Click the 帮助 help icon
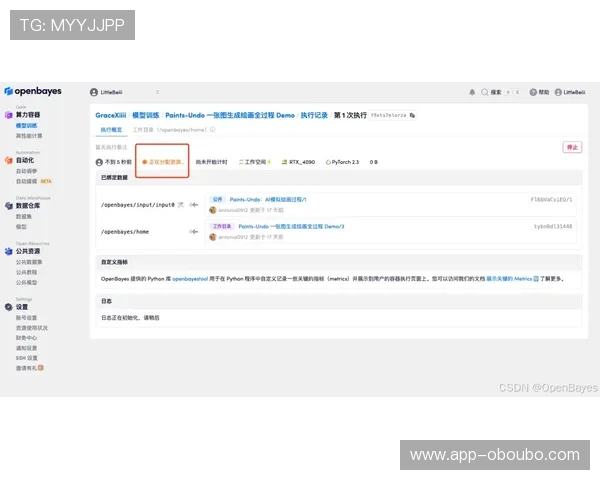 coord(533,92)
